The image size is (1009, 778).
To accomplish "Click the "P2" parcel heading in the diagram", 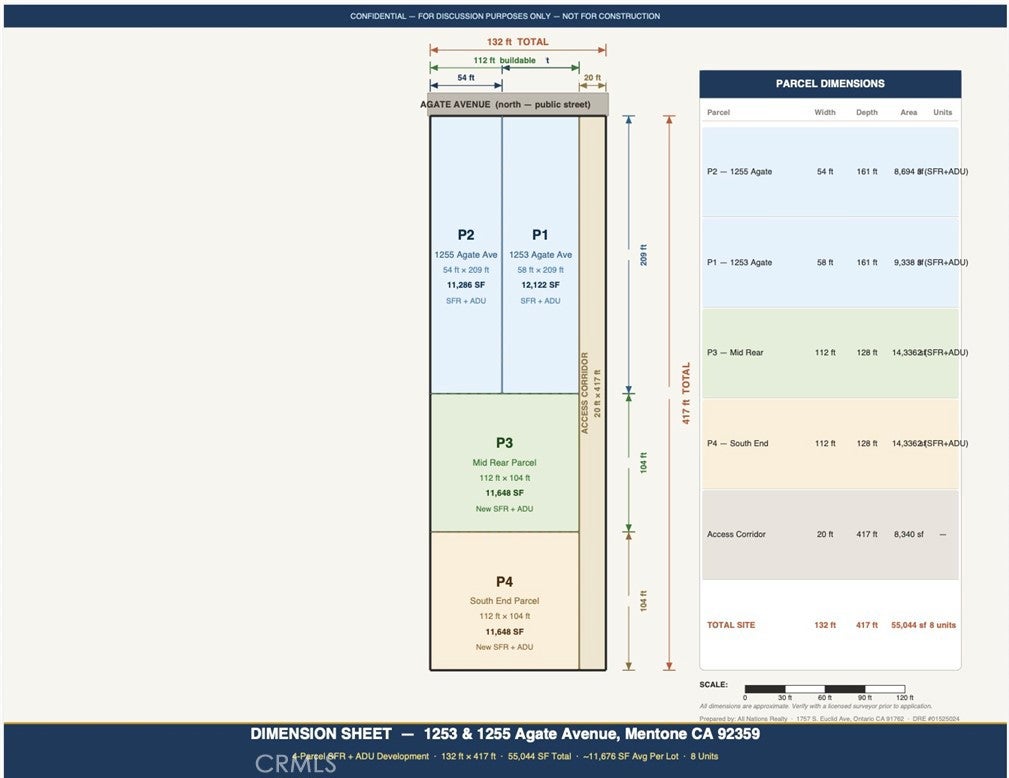I will (466, 235).
